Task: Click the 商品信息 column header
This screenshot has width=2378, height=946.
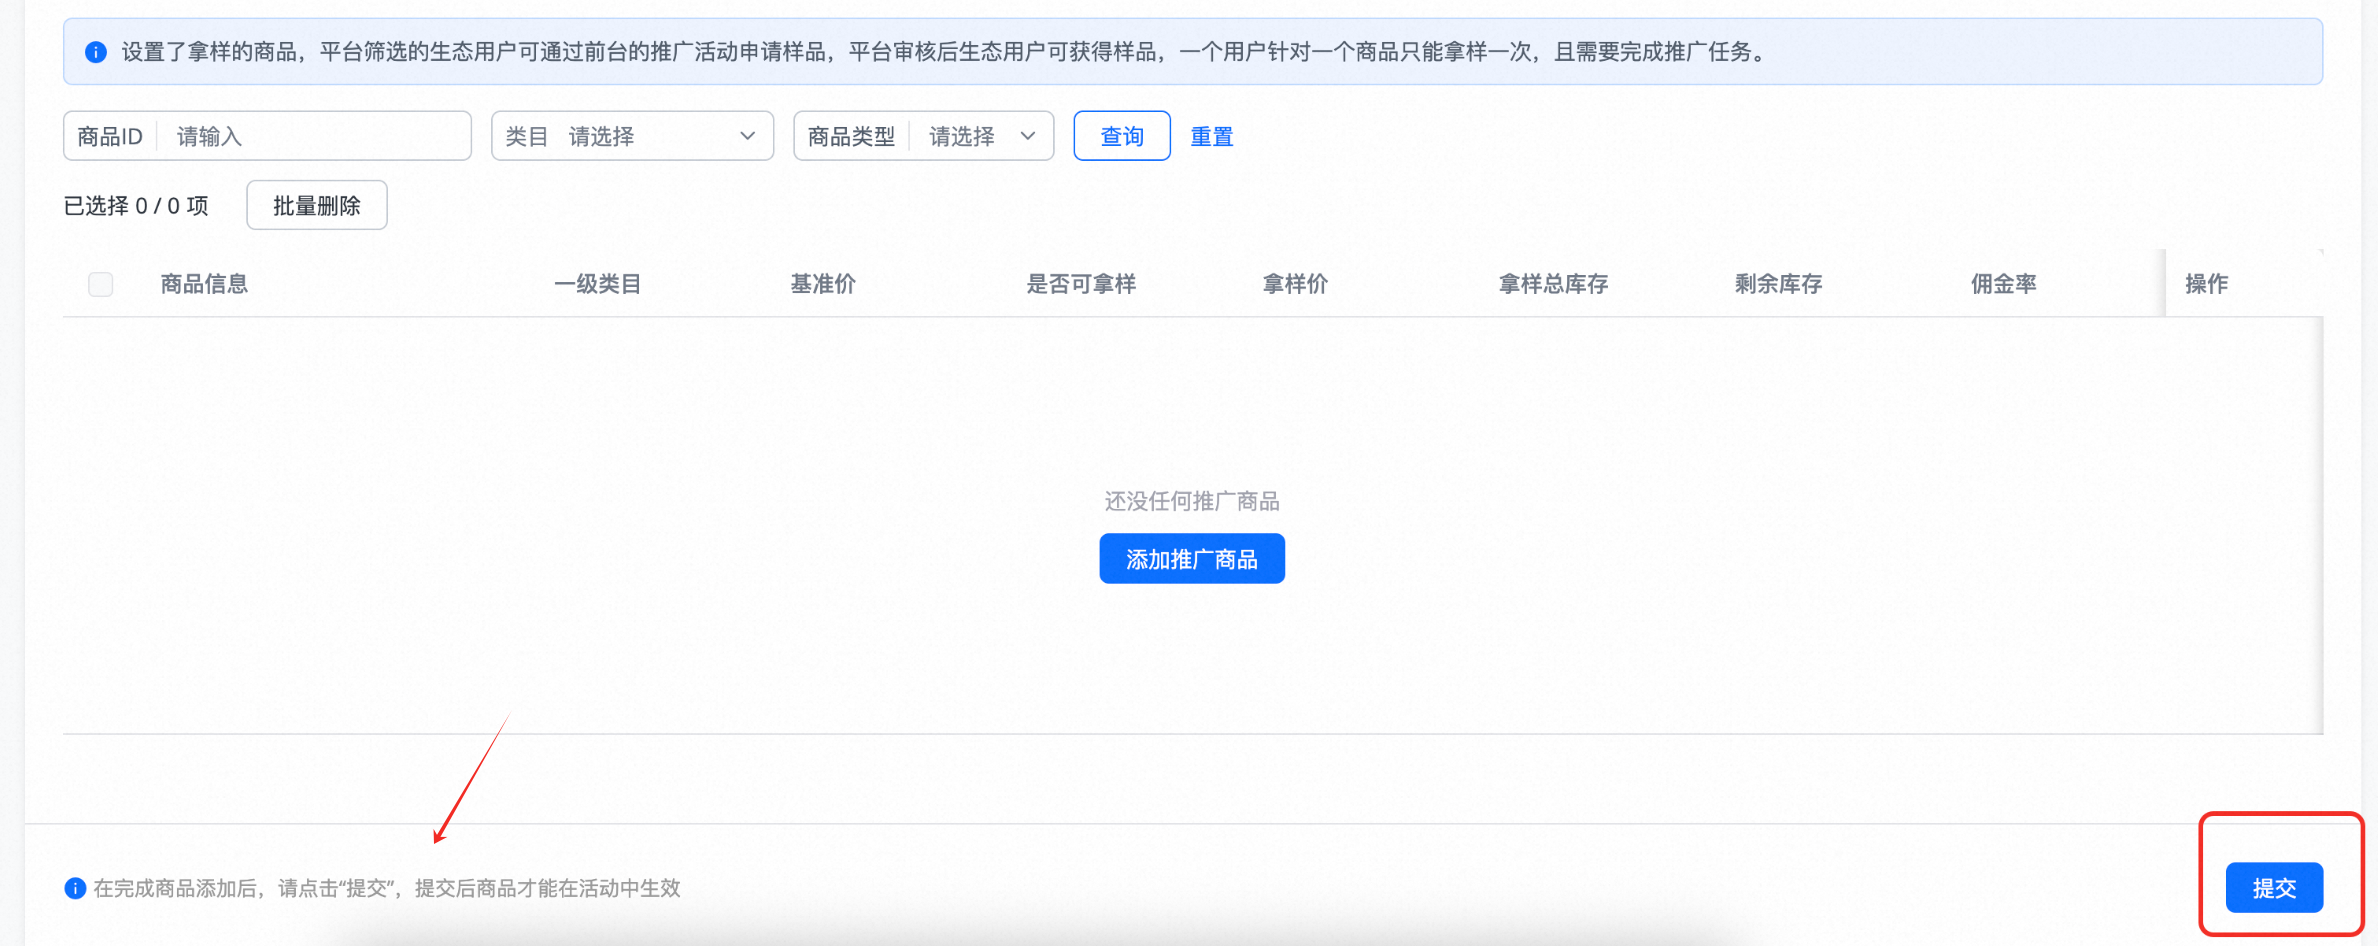Action: click(204, 283)
